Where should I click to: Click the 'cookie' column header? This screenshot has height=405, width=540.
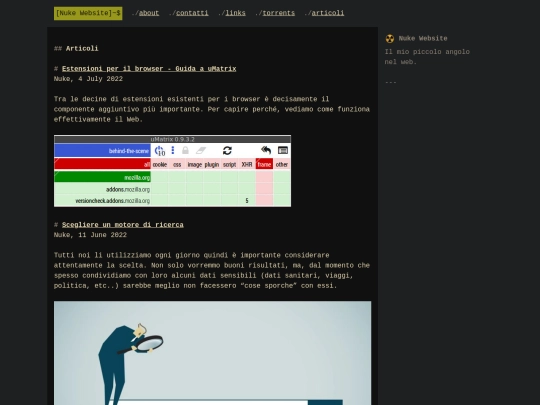pos(160,164)
